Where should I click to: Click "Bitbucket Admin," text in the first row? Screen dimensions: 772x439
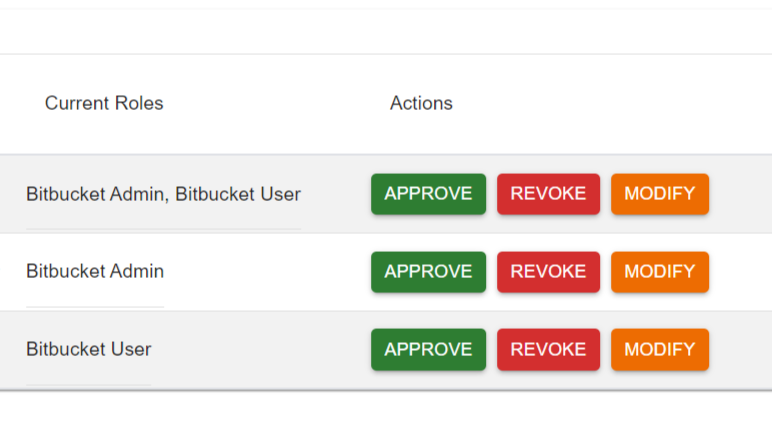[x=97, y=194]
